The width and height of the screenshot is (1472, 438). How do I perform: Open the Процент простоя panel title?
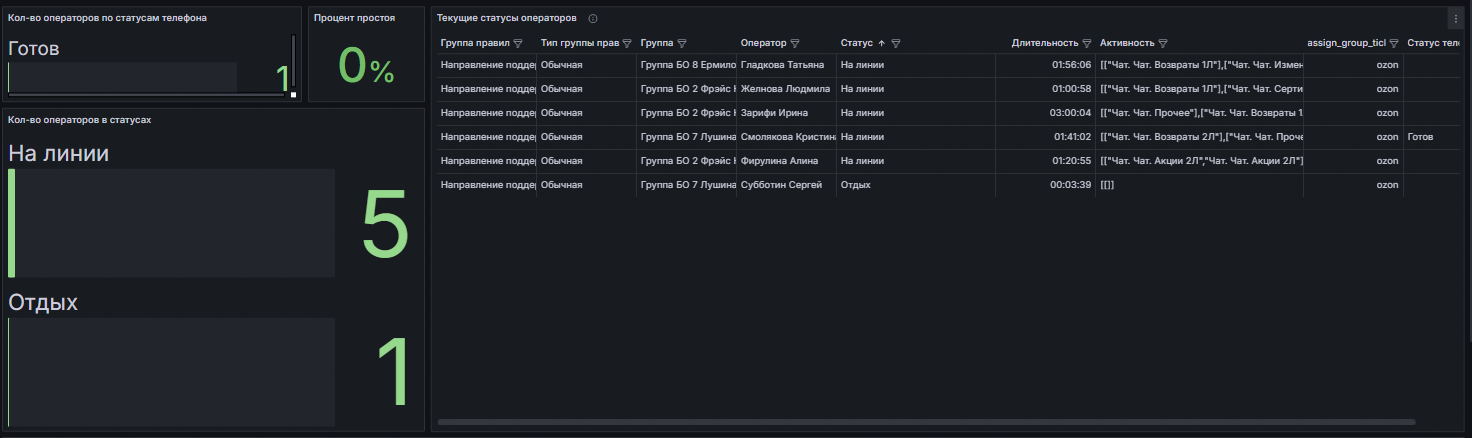pos(354,18)
